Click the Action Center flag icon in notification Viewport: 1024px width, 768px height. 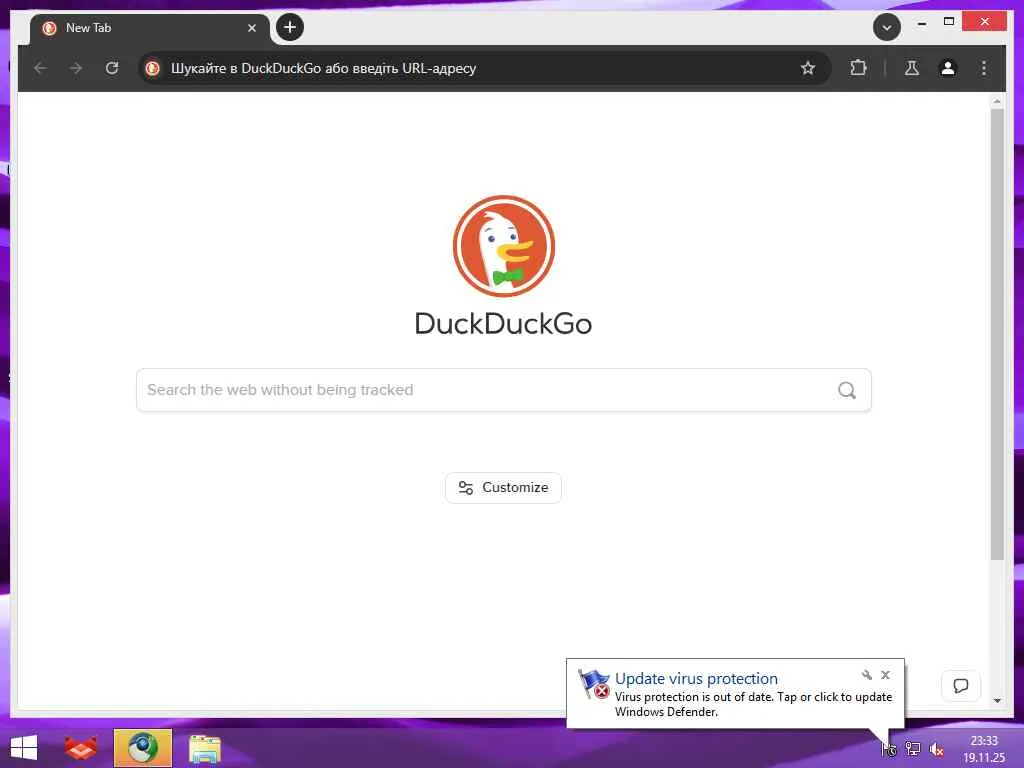tap(594, 684)
